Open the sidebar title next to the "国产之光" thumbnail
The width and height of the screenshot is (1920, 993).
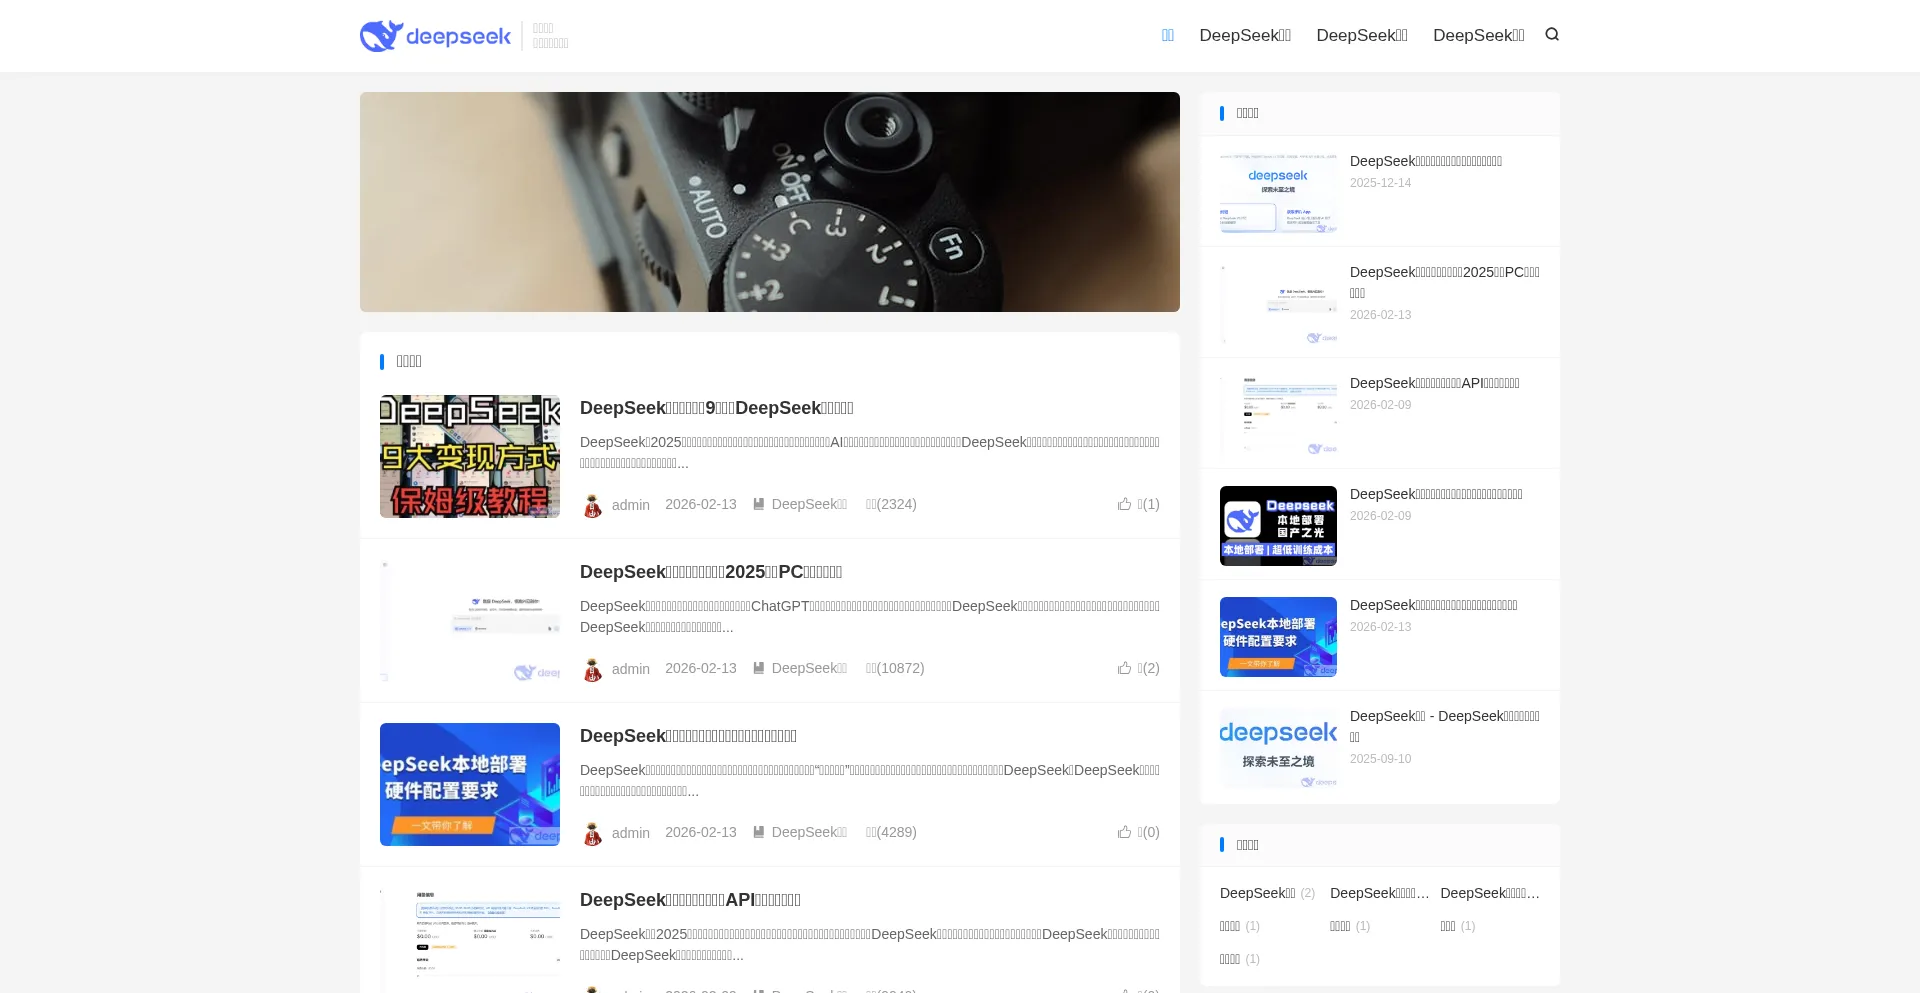pyautogui.click(x=1436, y=494)
